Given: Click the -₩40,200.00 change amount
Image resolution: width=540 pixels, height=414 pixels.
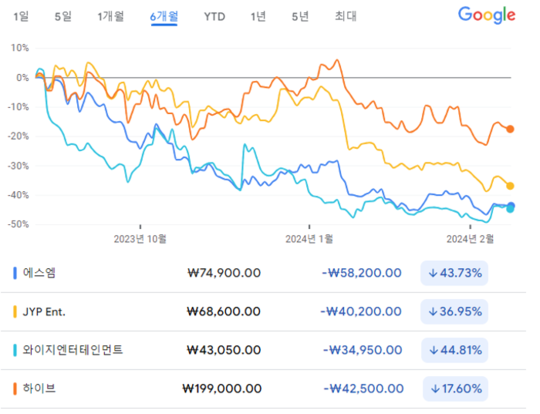Looking at the screenshot, I should [361, 312].
